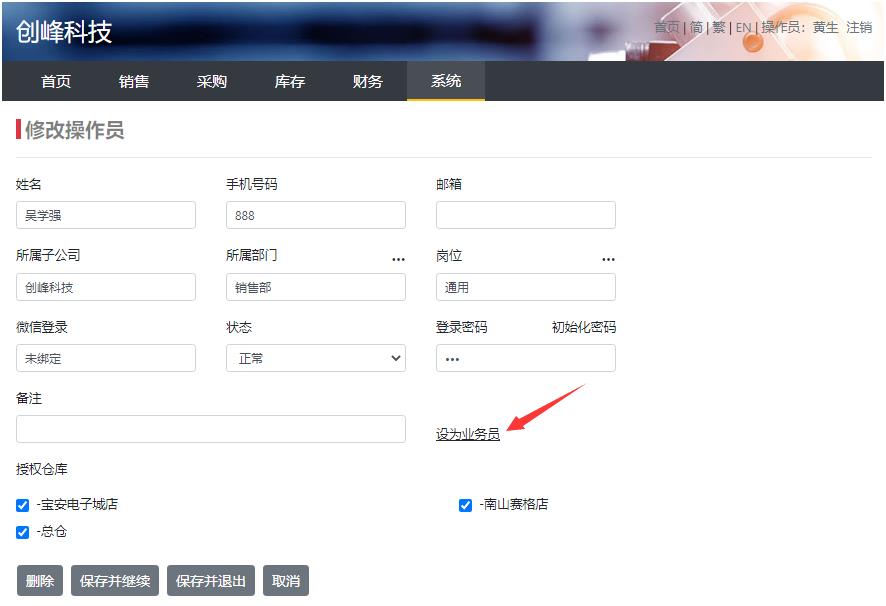
Task: Click the 微信登录 field showing 未绑定
Action: [x=106, y=358]
